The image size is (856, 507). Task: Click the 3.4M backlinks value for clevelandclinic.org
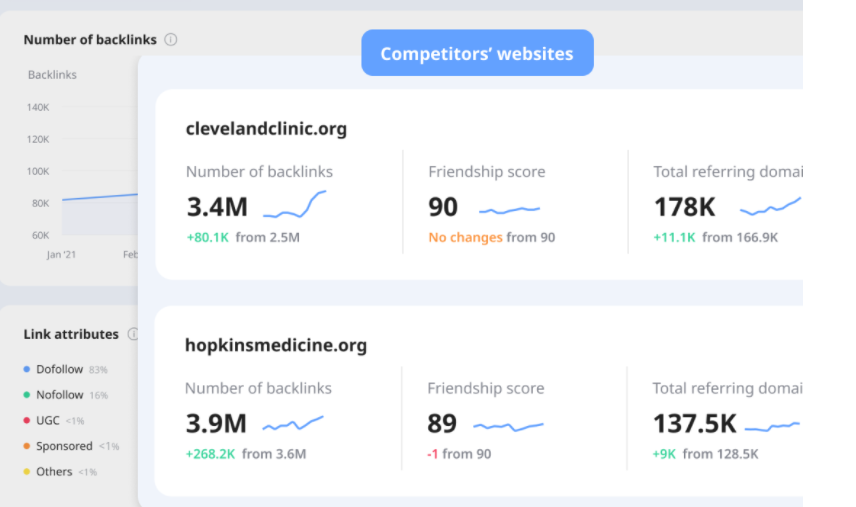217,207
